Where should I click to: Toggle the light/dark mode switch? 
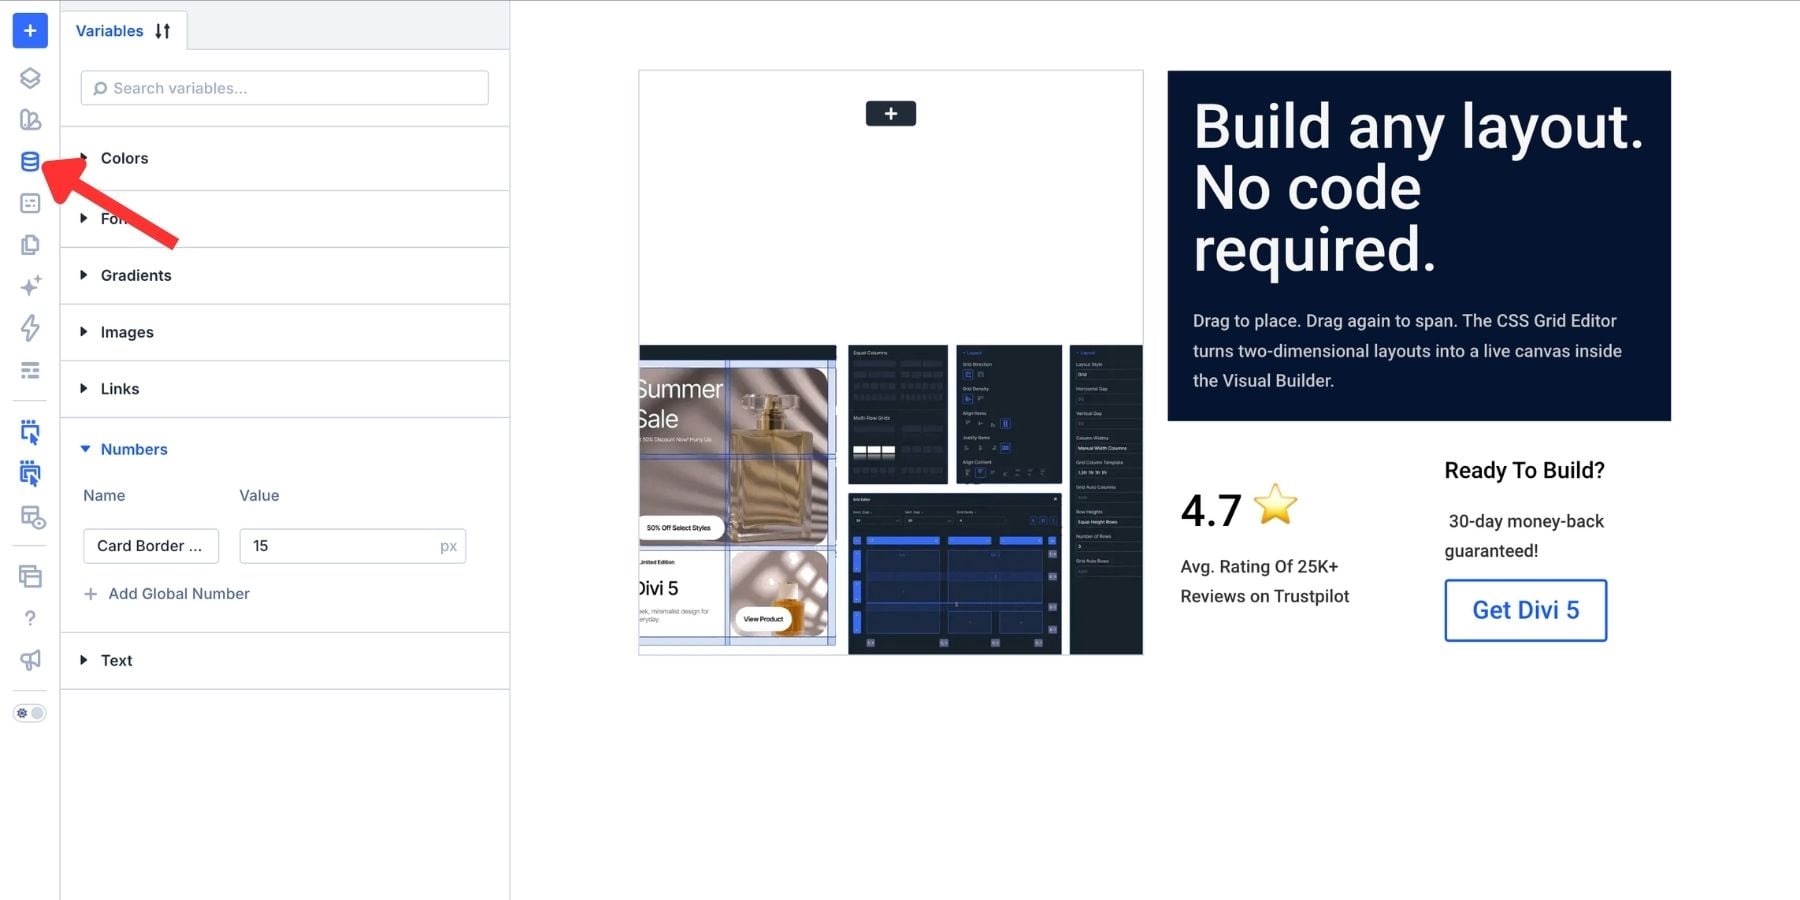pos(30,713)
